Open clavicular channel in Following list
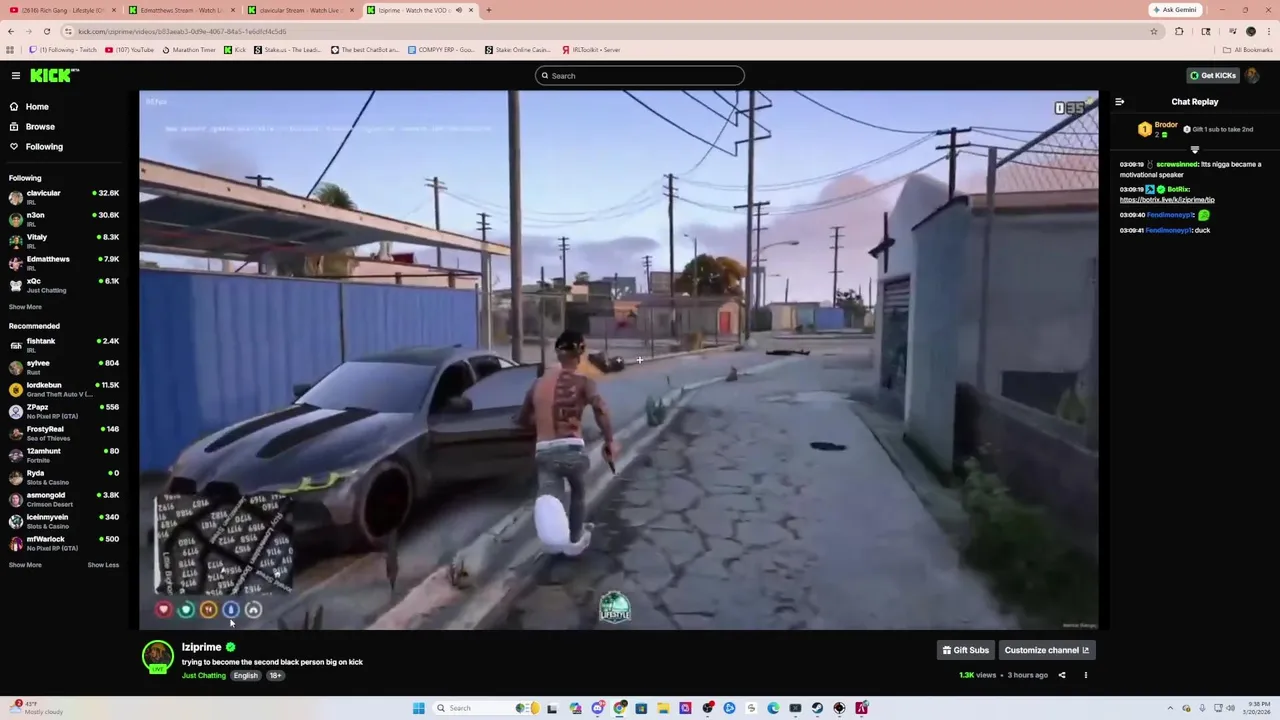Screen dimensions: 1280x720 point(64,197)
